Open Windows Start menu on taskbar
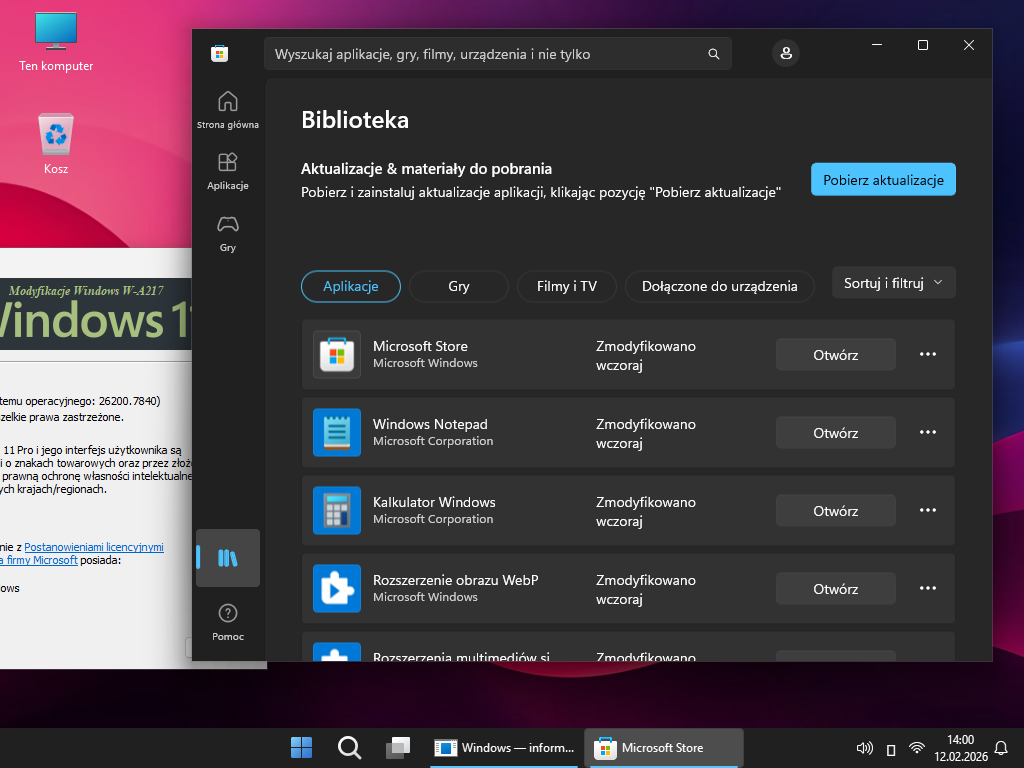The image size is (1024, 768). 301,748
